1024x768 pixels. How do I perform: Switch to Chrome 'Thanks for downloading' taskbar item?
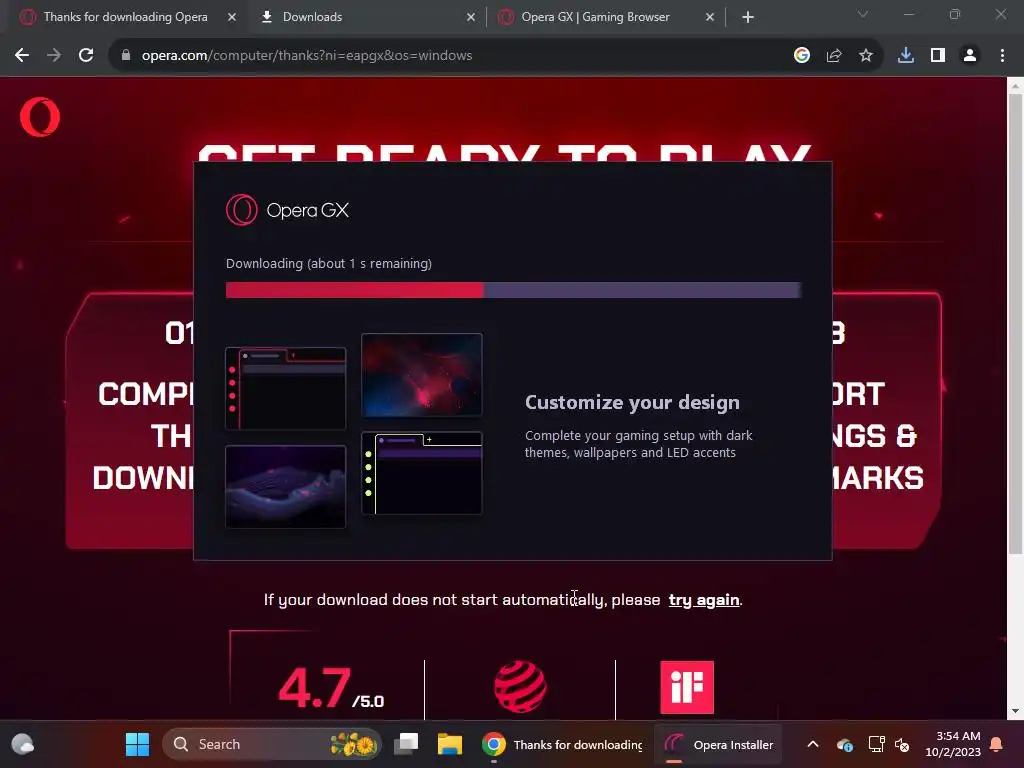click(x=563, y=744)
